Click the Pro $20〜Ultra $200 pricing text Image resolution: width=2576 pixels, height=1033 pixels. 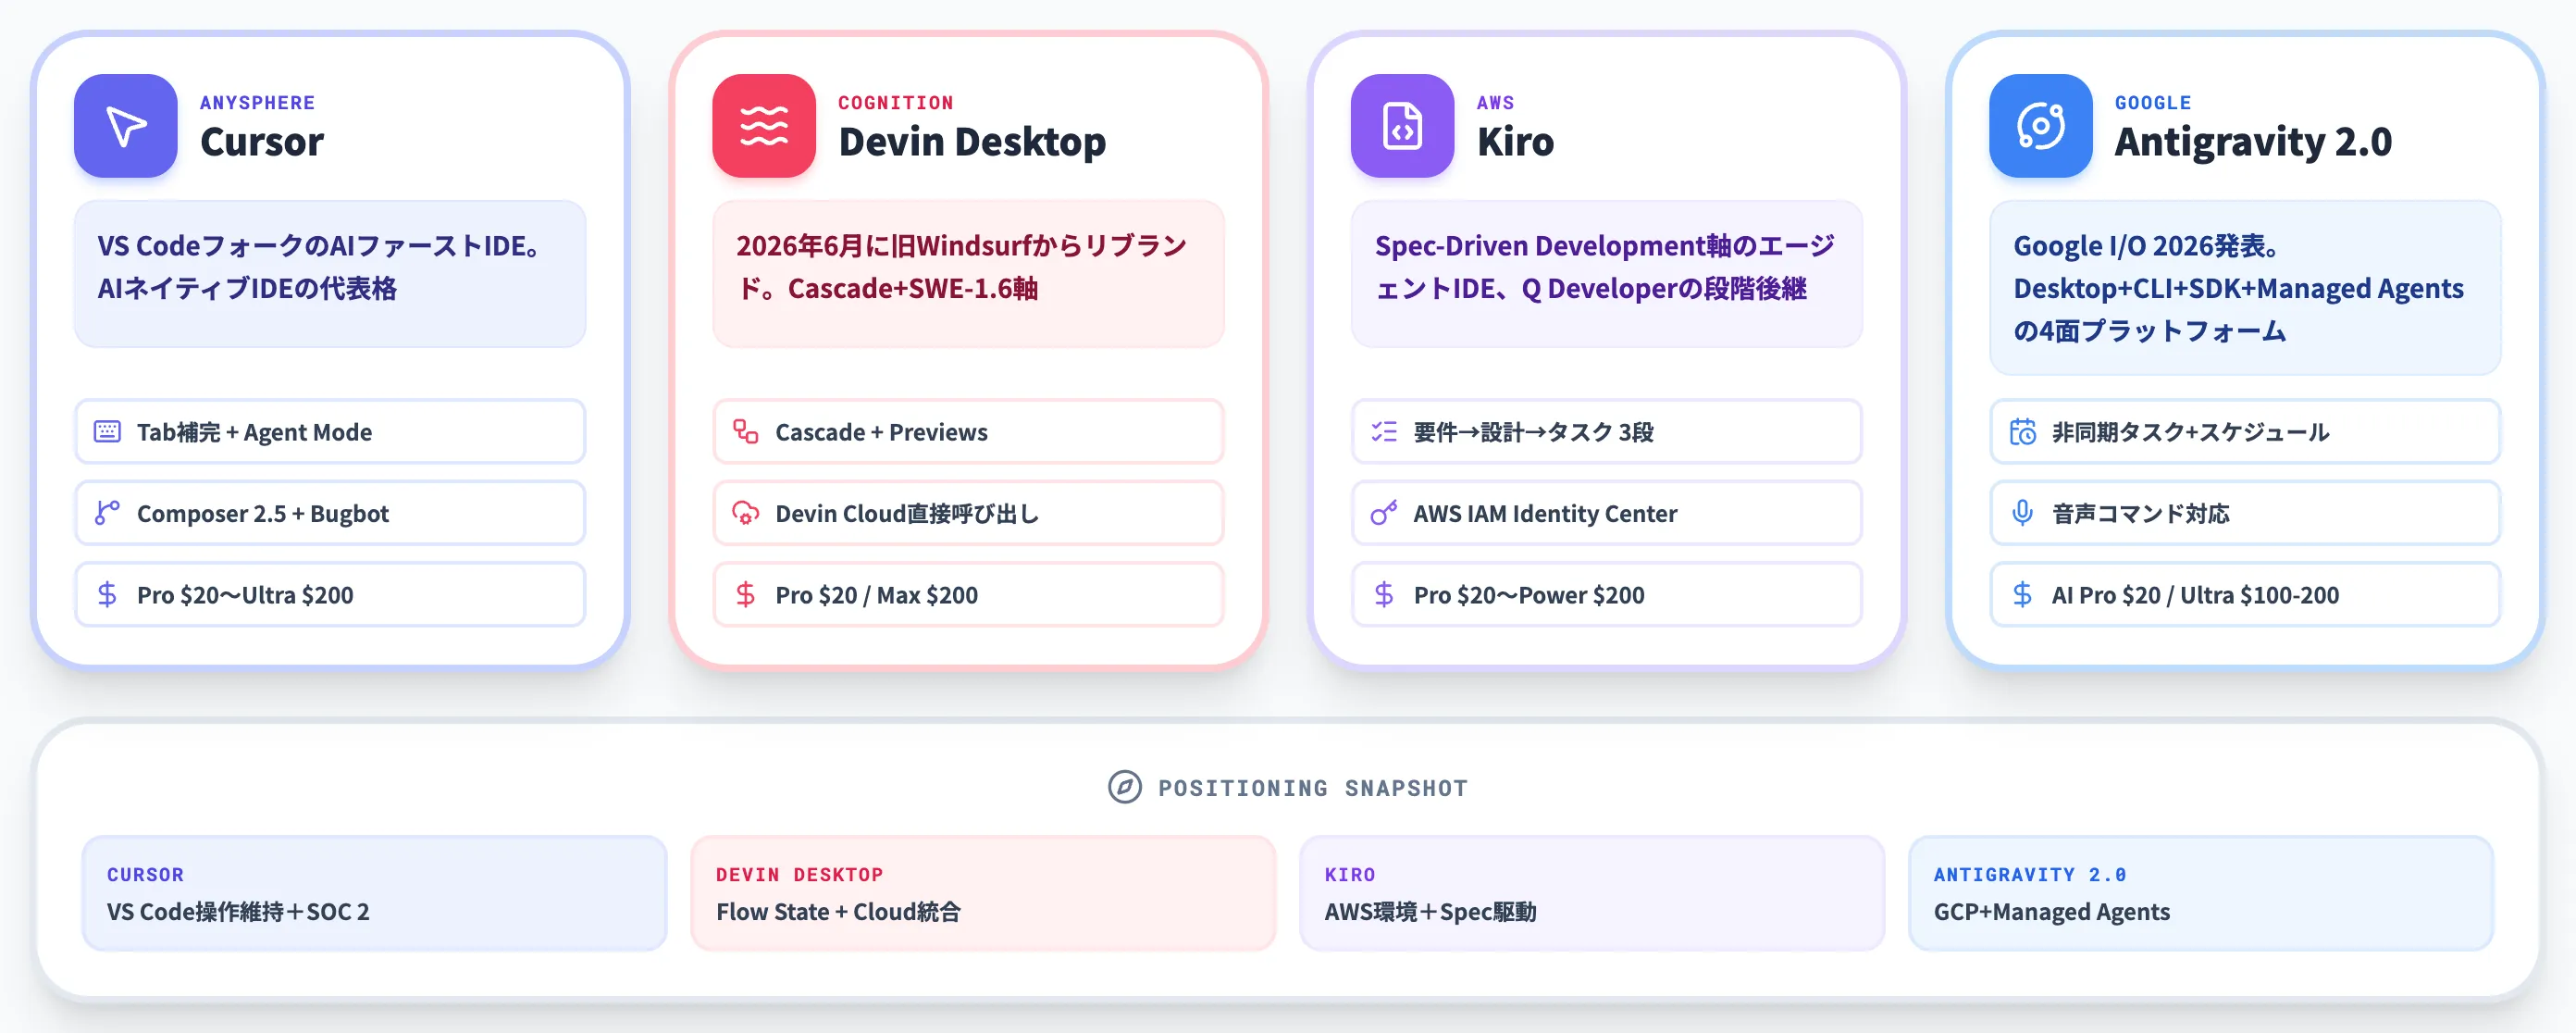tap(245, 595)
